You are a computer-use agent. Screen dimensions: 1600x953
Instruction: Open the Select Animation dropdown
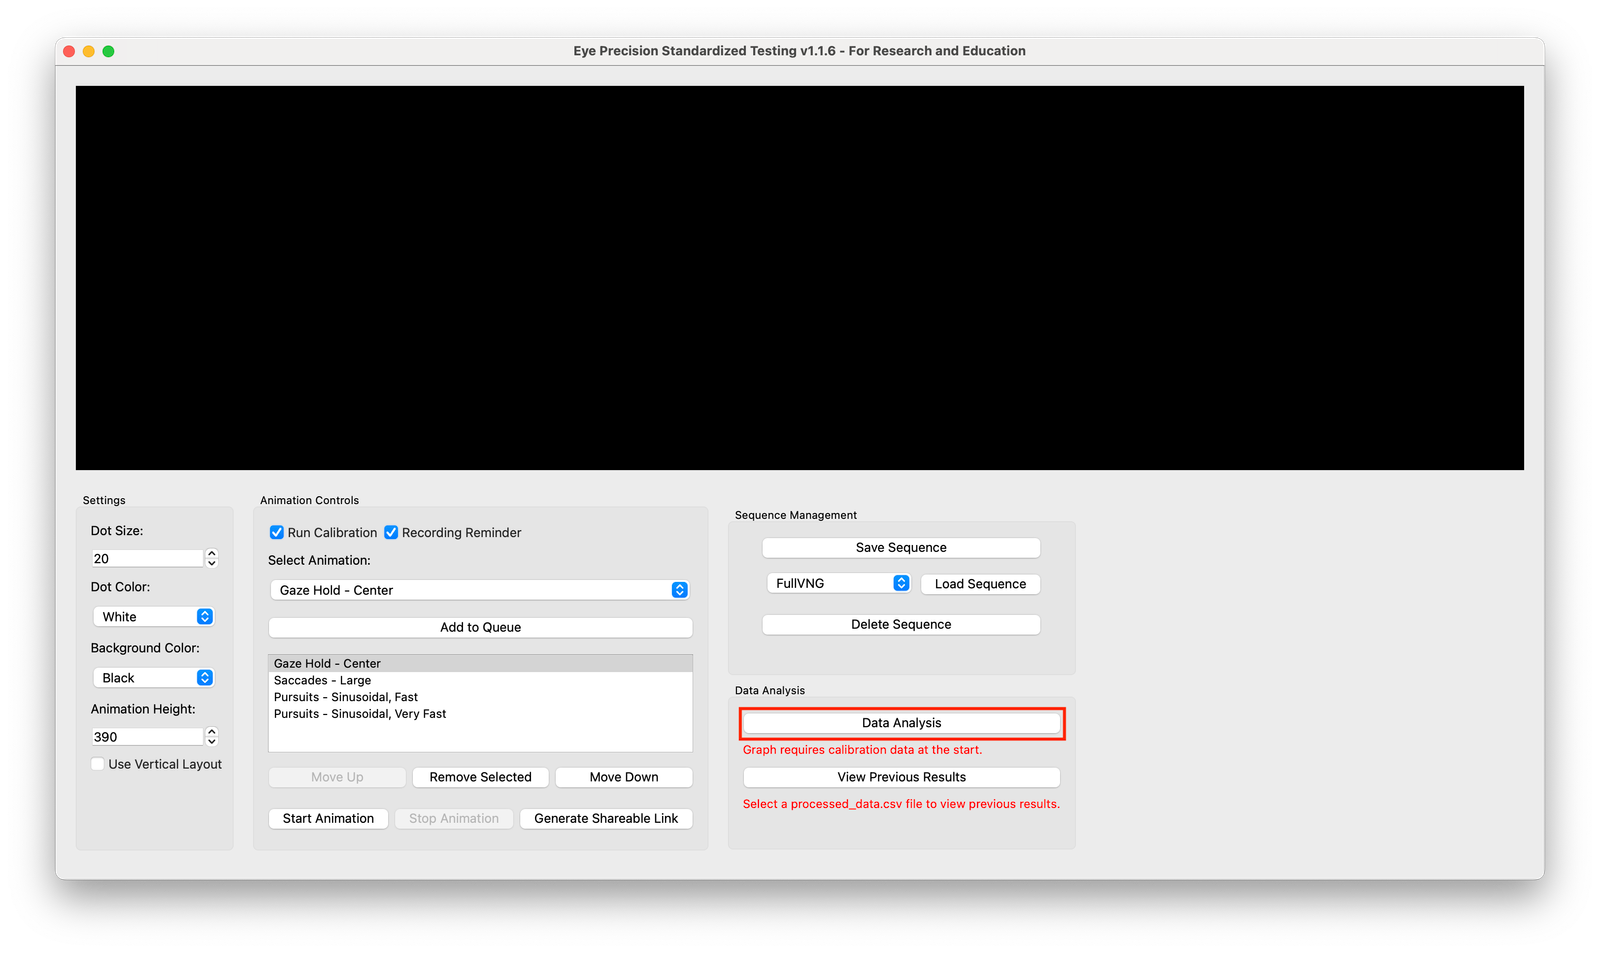coord(479,590)
